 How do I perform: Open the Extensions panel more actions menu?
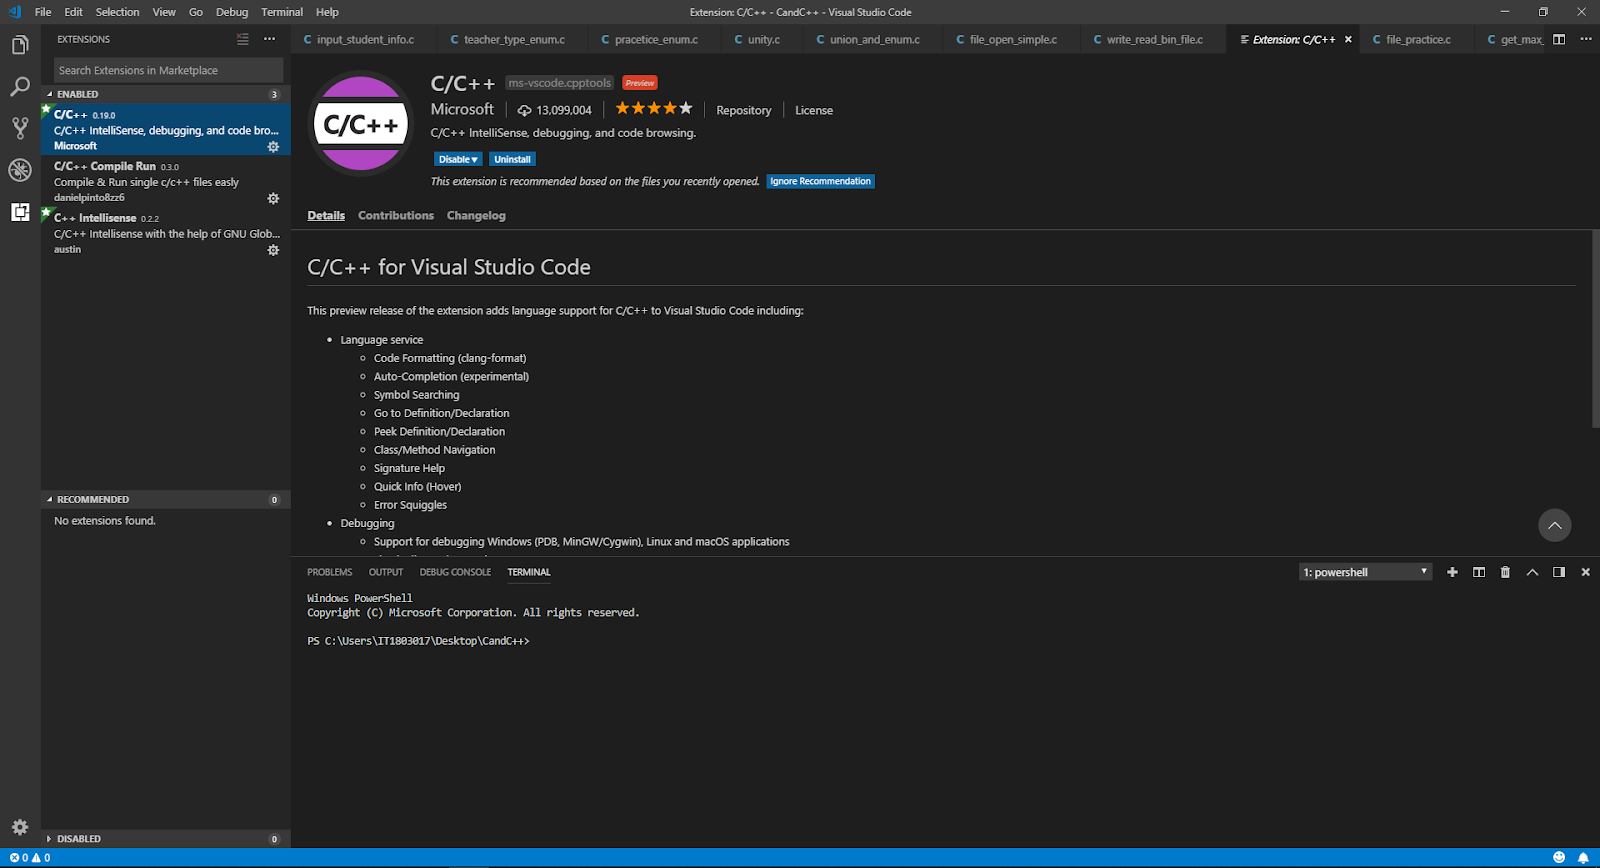(x=269, y=39)
